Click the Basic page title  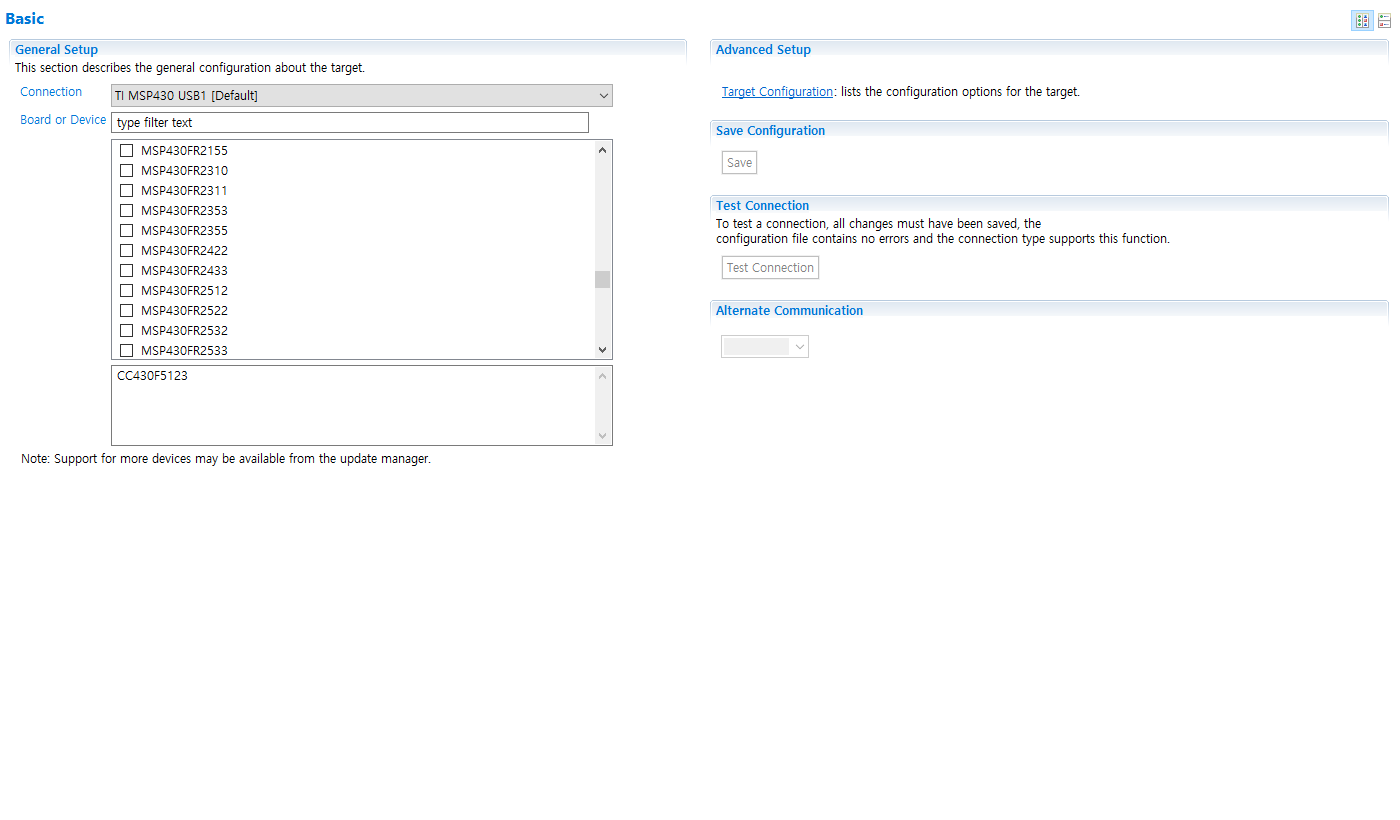(25, 19)
